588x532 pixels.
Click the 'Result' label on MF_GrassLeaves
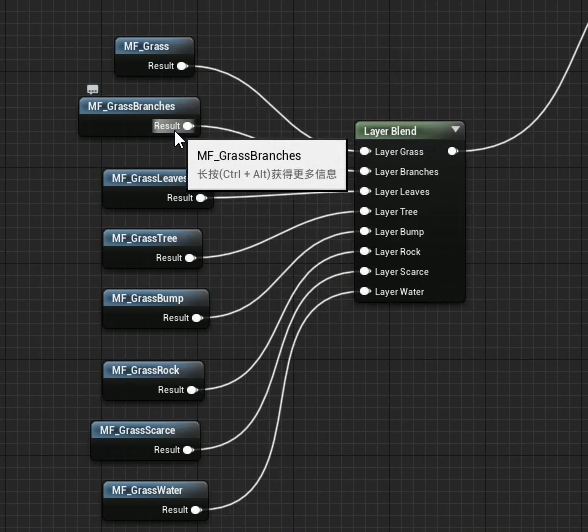point(180,198)
